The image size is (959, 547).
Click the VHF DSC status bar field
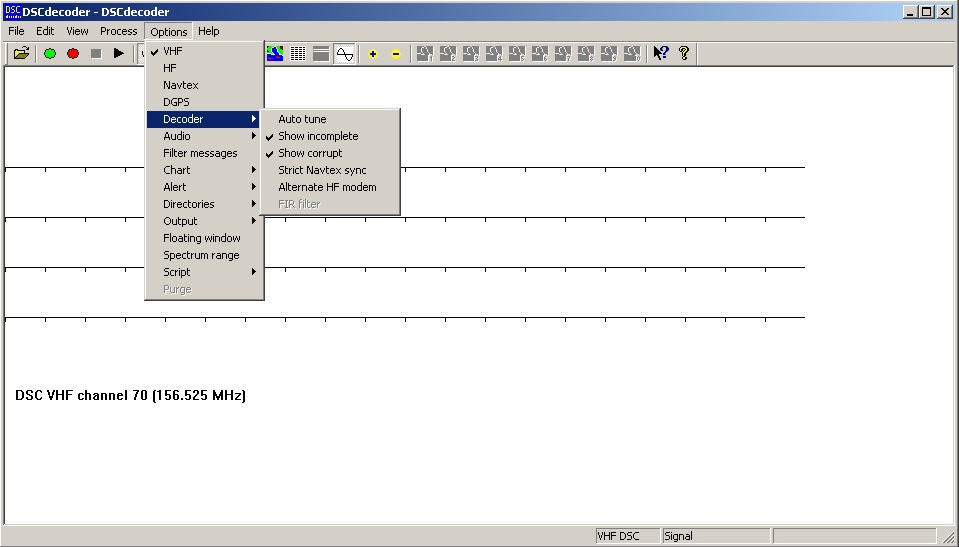click(628, 536)
